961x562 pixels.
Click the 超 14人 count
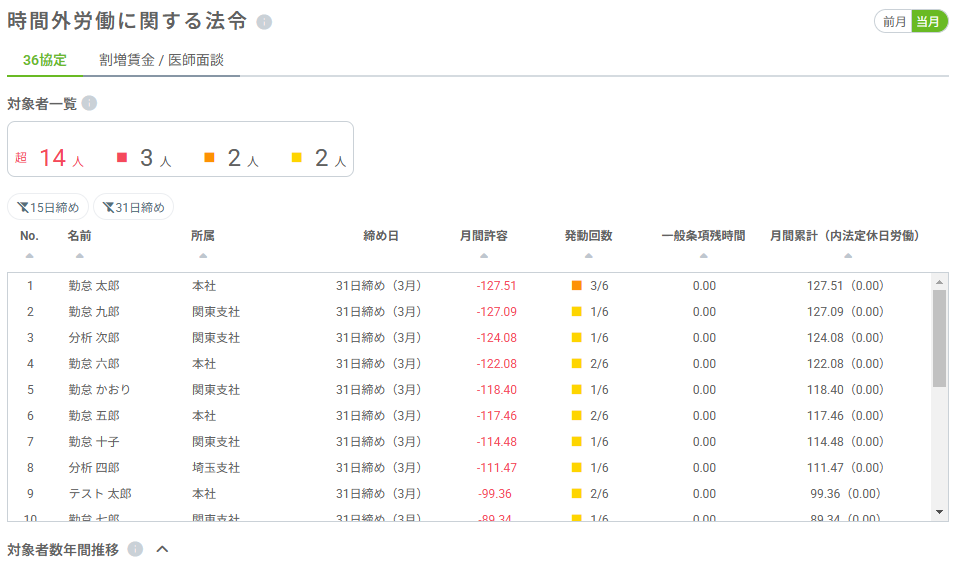point(50,158)
